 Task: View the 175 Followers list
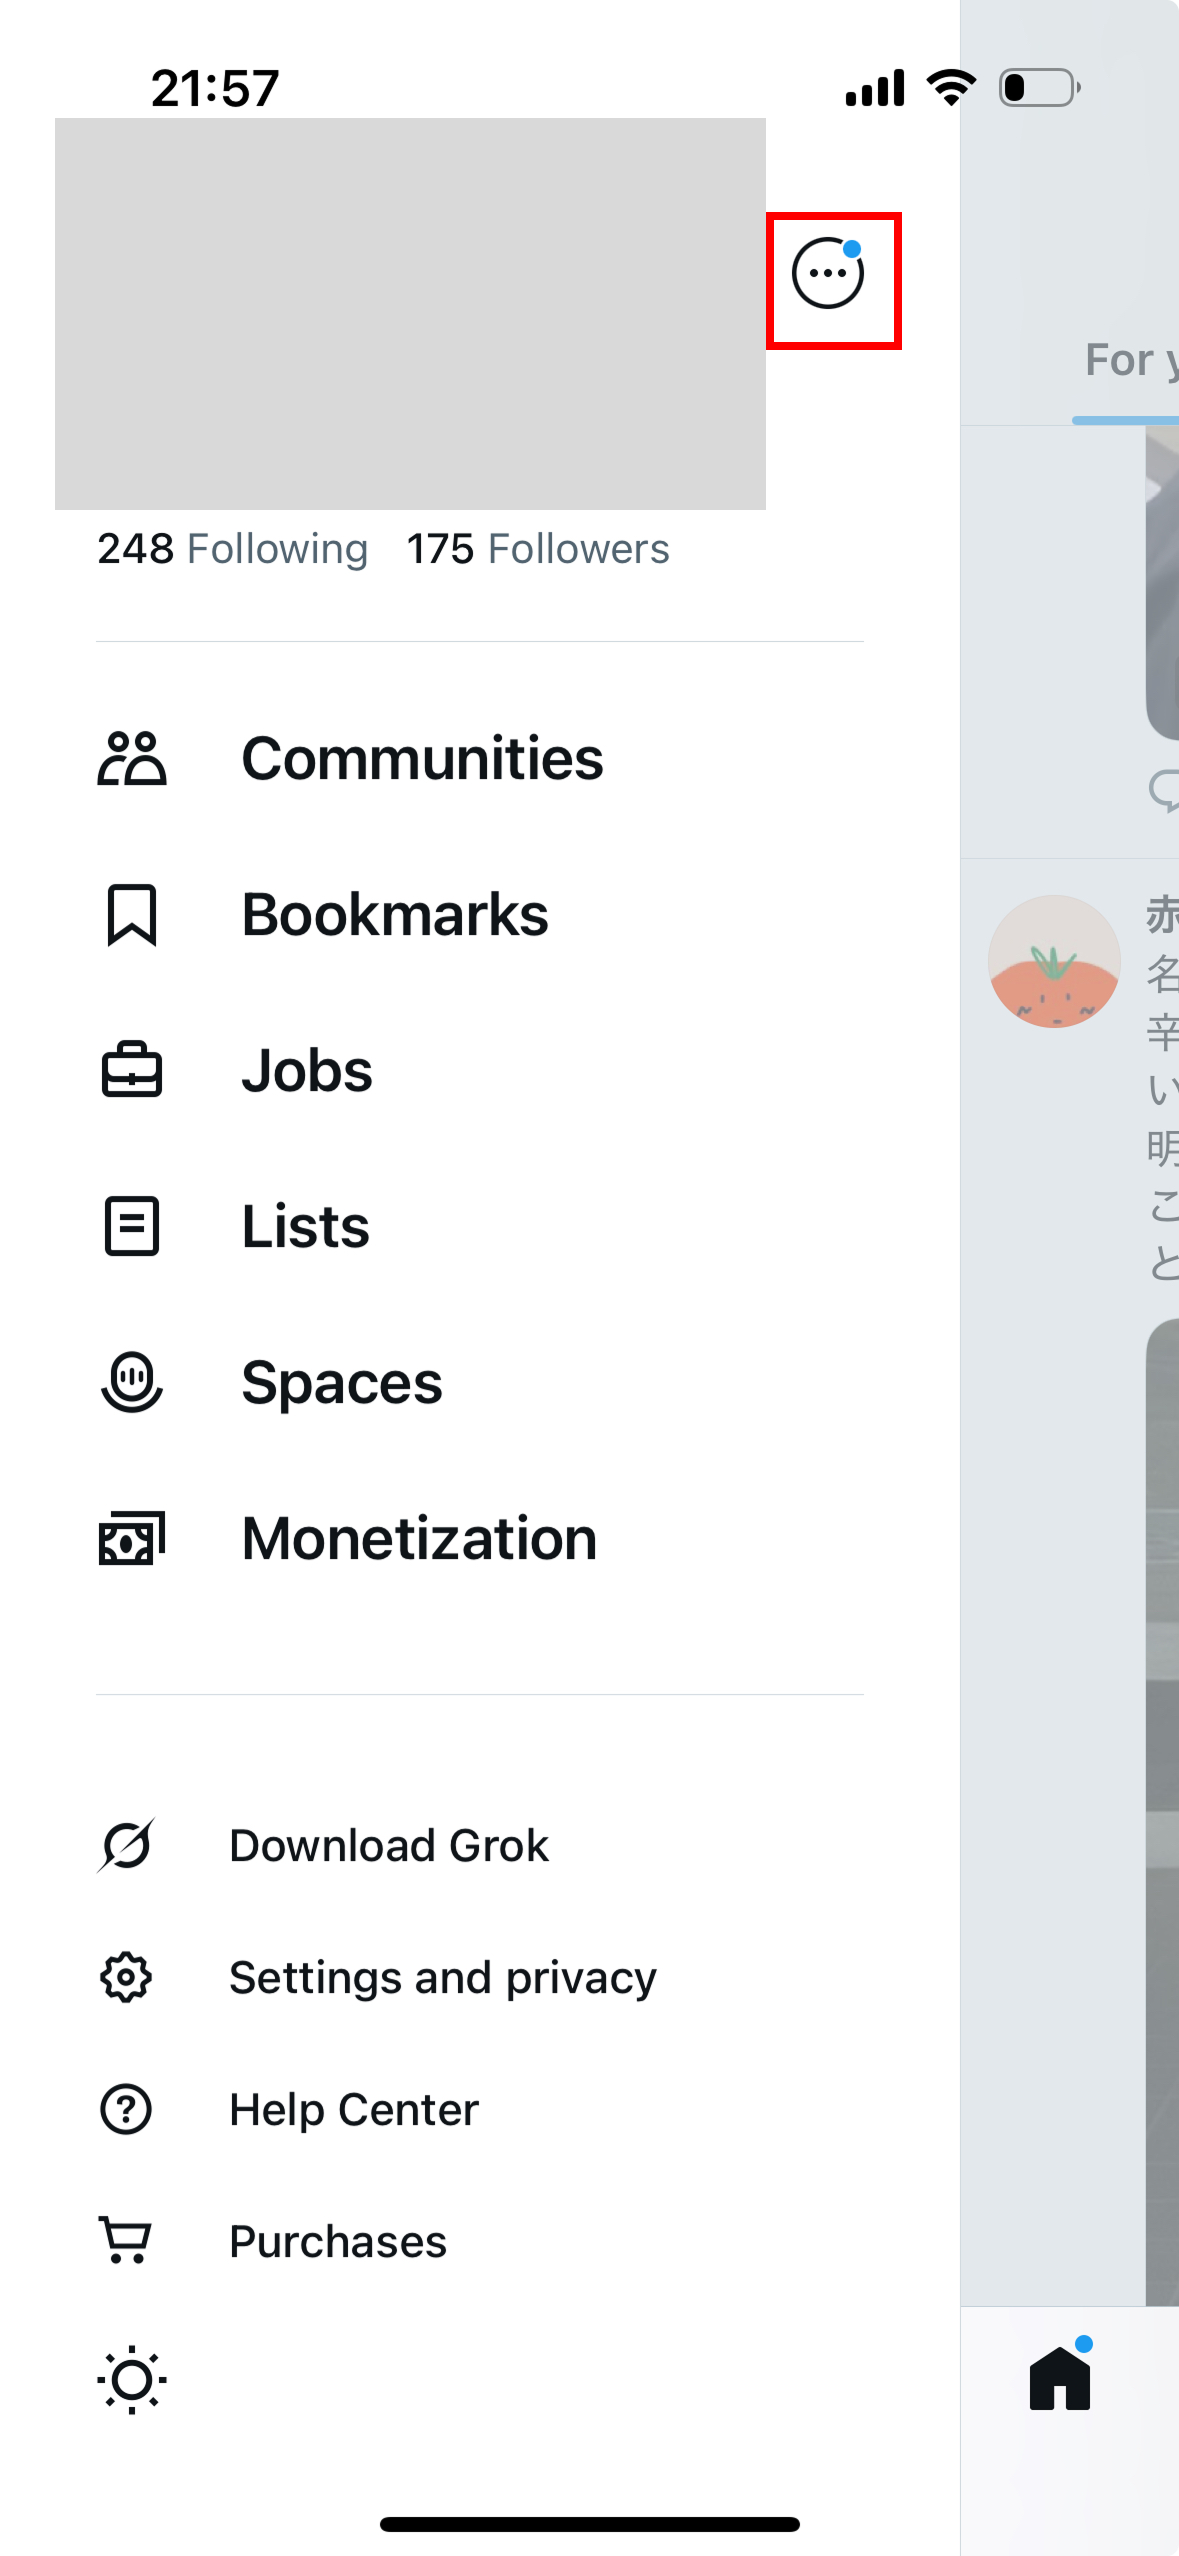(x=538, y=549)
